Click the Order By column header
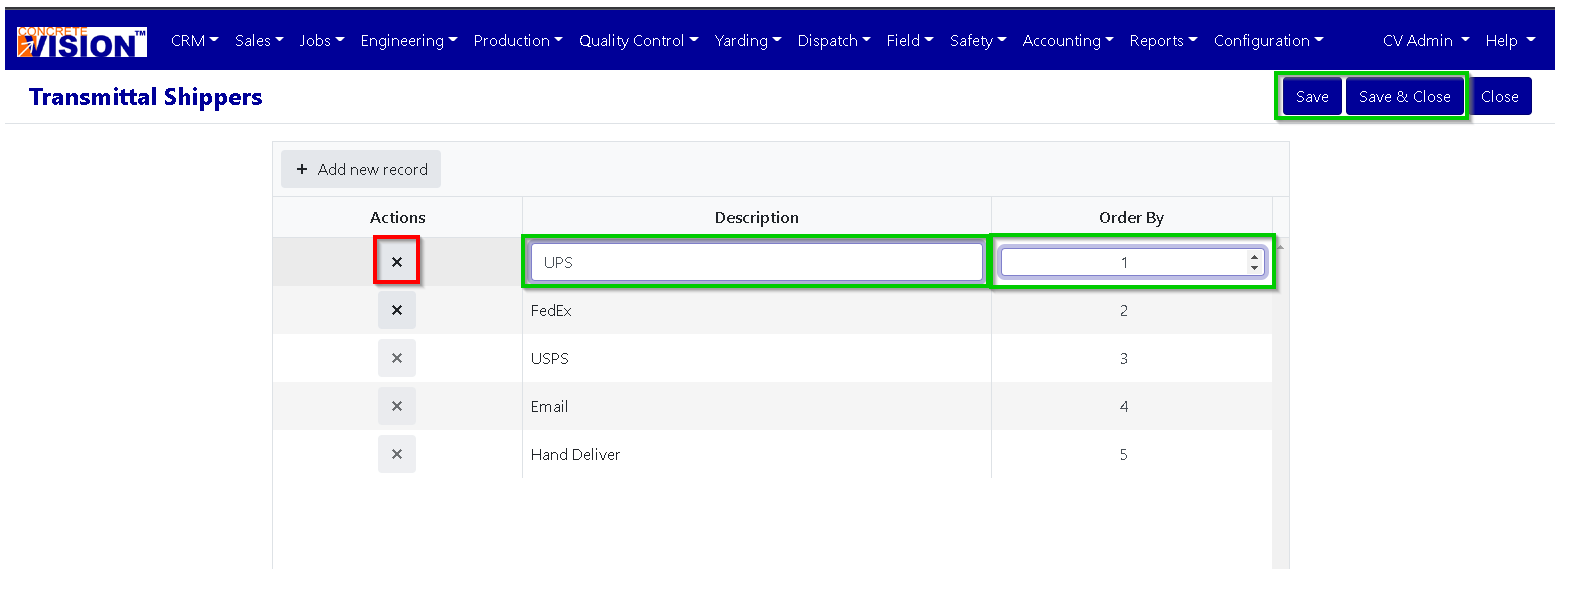The image size is (1569, 600). click(1131, 217)
